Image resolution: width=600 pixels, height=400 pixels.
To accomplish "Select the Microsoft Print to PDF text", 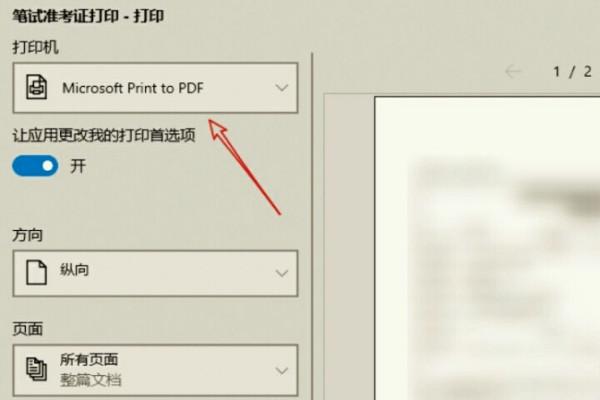I will (x=133, y=88).
